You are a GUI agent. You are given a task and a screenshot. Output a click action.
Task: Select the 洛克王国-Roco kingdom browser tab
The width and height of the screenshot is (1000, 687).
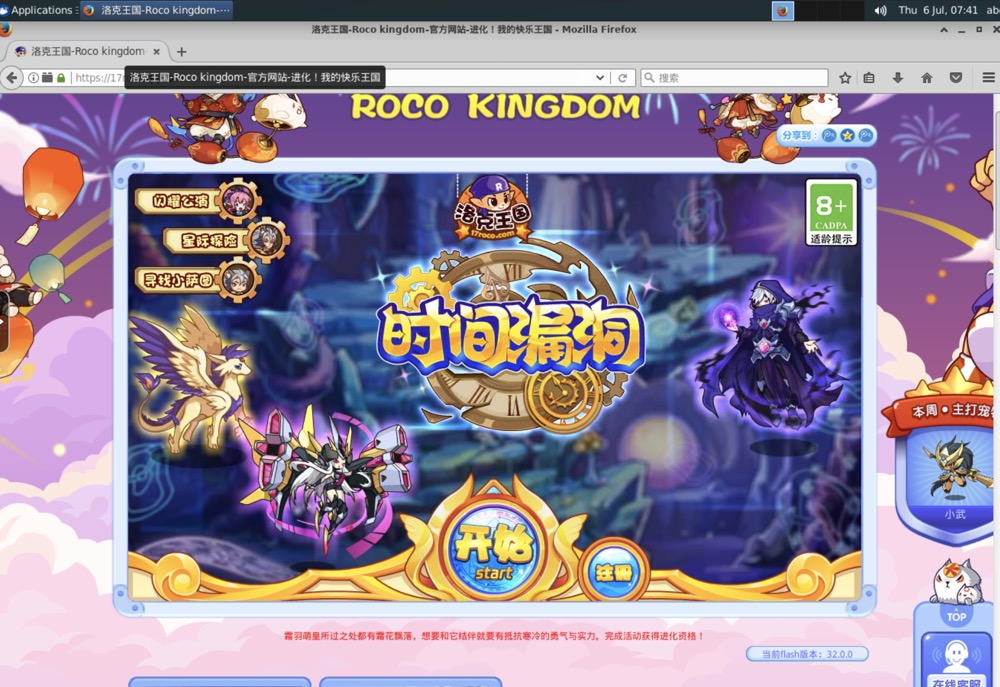coord(87,51)
